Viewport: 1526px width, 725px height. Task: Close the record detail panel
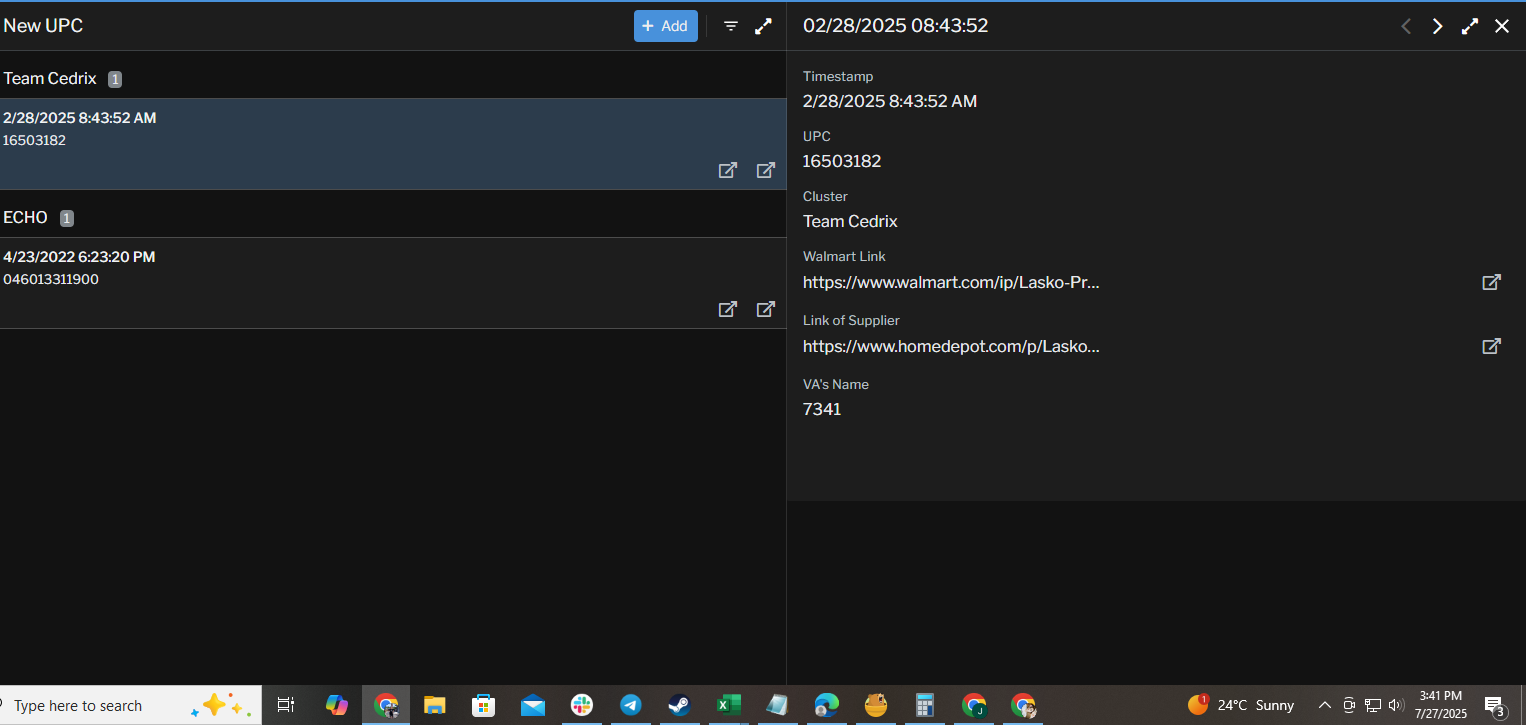pyautogui.click(x=1501, y=26)
